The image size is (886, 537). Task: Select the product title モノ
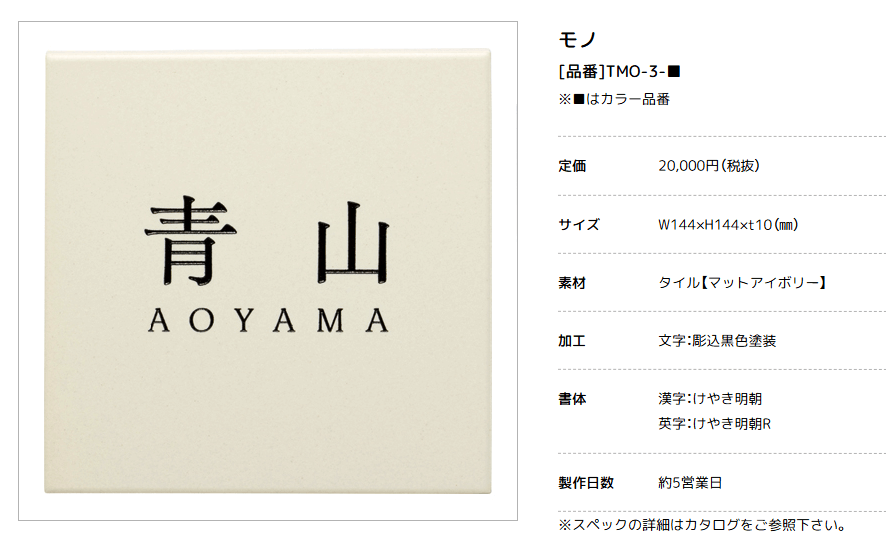tap(577, 40)
